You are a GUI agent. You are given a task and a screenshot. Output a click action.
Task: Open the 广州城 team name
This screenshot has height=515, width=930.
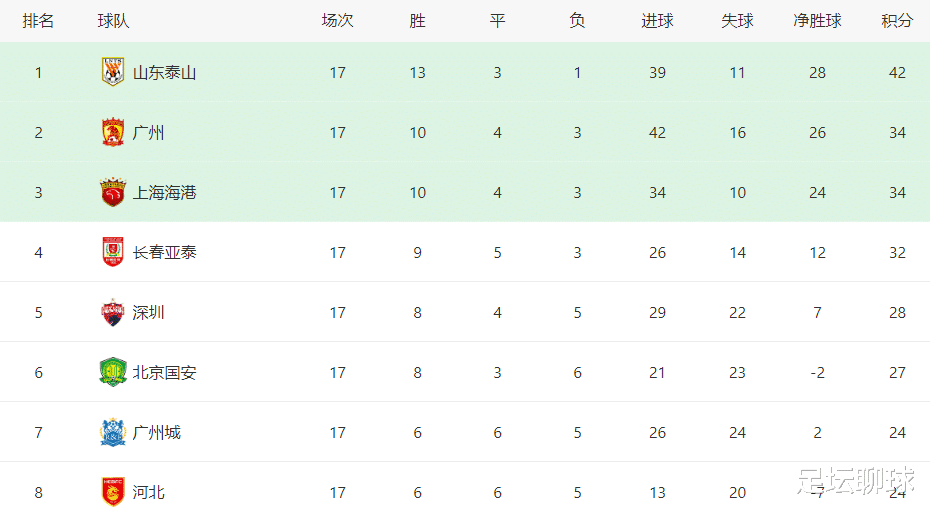click(x=157, y=433)
